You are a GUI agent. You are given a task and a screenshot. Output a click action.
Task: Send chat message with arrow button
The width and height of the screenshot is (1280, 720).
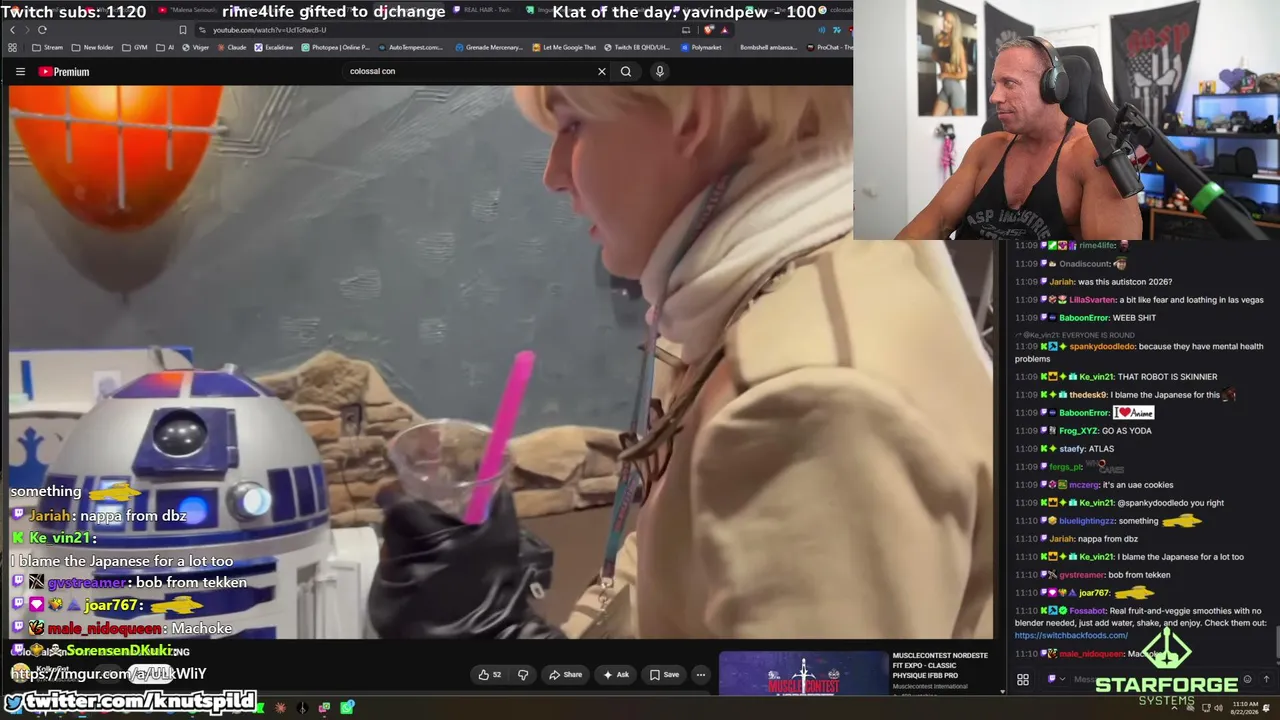click(1267, 680)
